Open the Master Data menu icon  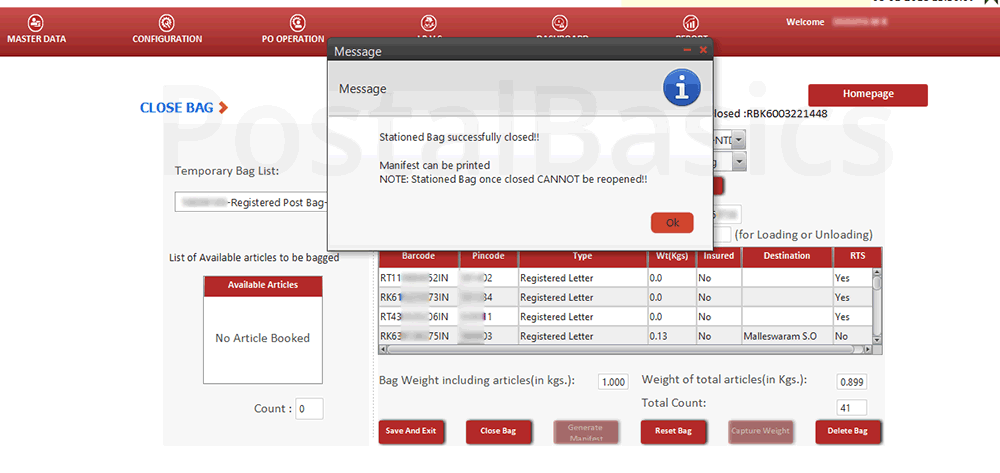(x=36, y=23)
